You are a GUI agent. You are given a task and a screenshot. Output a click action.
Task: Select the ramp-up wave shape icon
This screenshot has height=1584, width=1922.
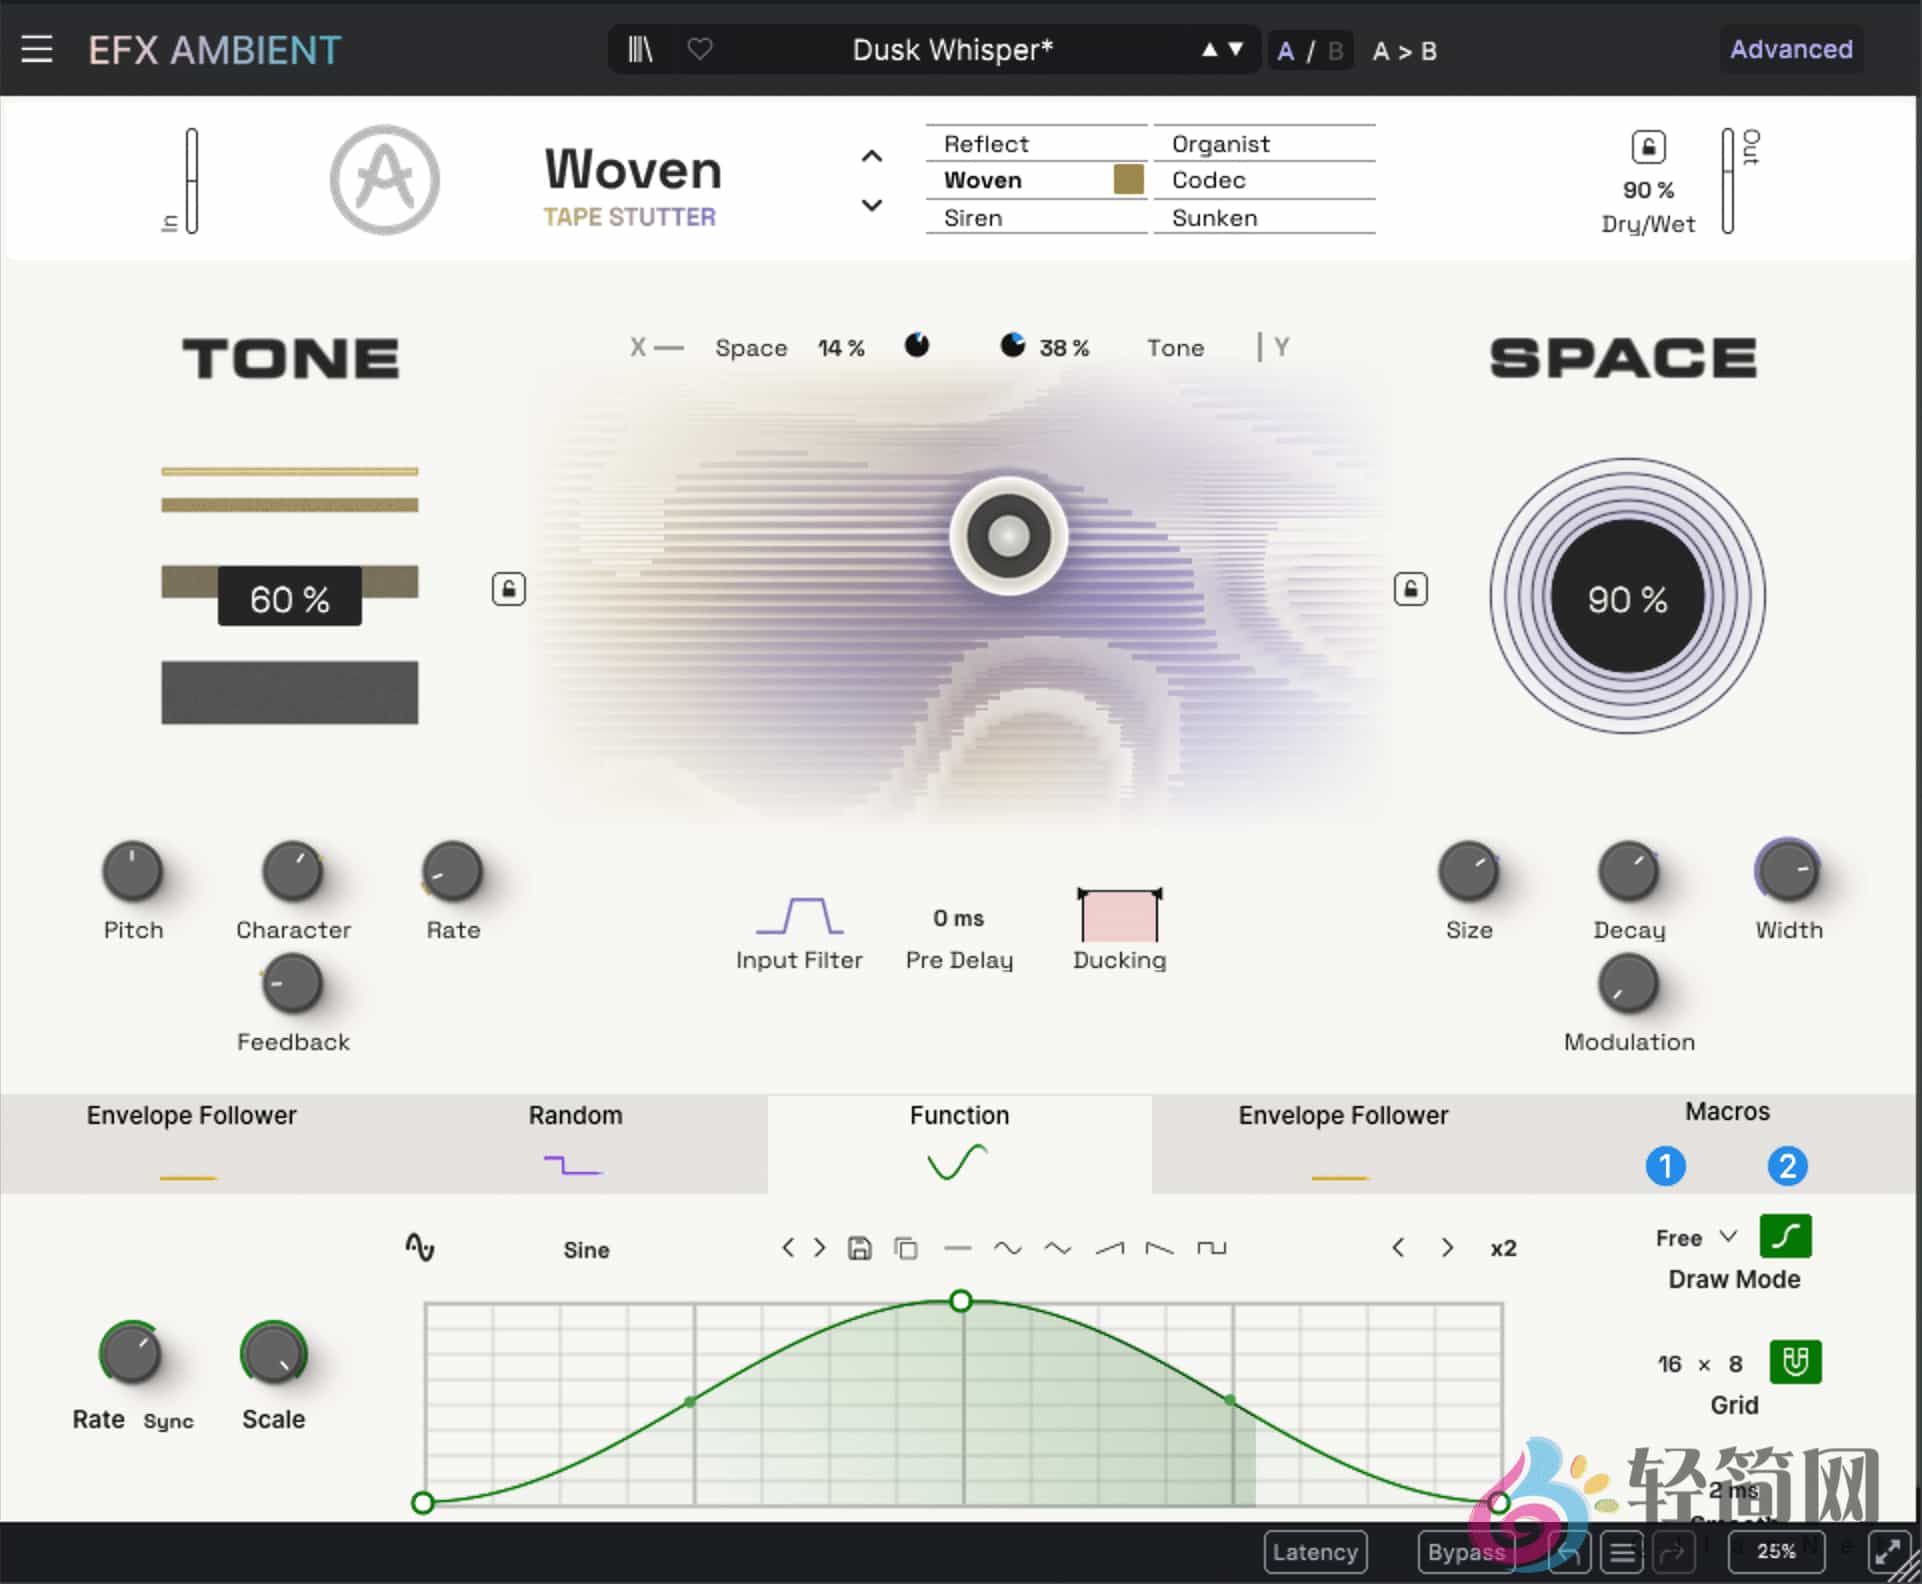coord(1110,1247)
